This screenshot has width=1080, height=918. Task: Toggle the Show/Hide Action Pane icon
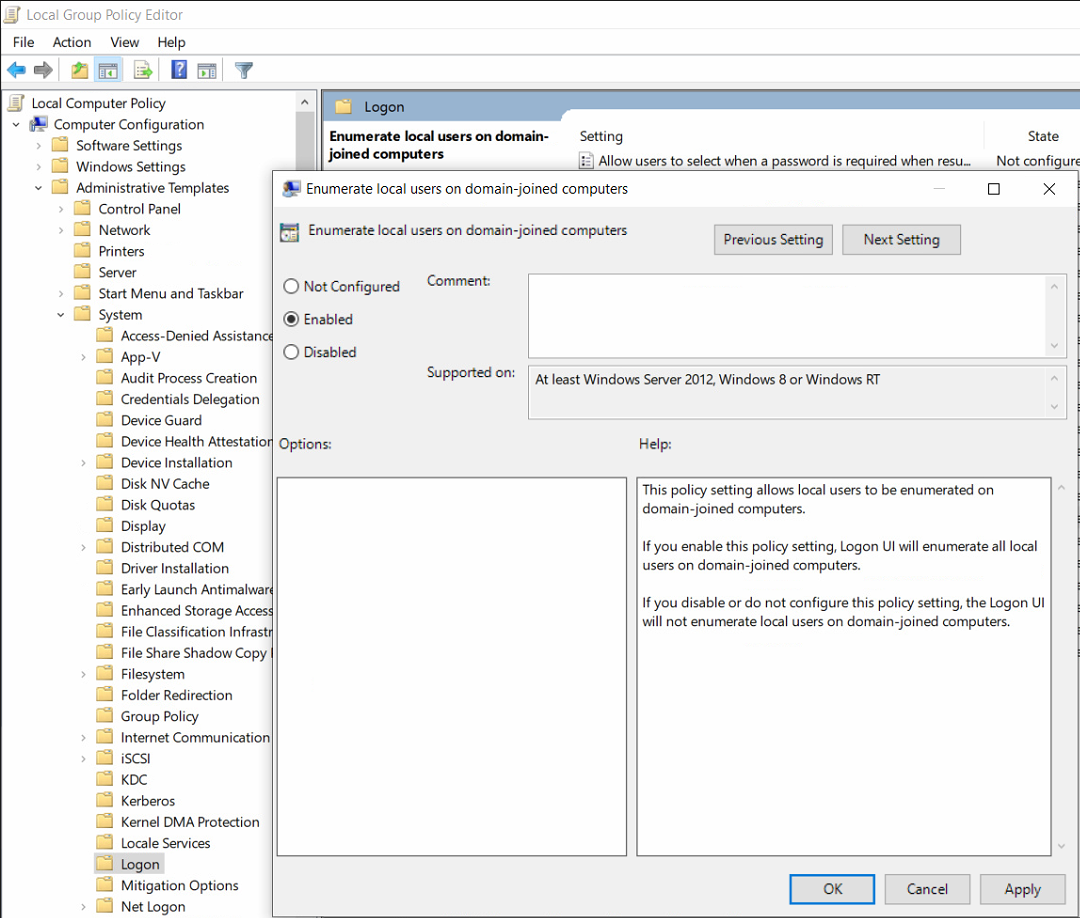click(207, 70)
